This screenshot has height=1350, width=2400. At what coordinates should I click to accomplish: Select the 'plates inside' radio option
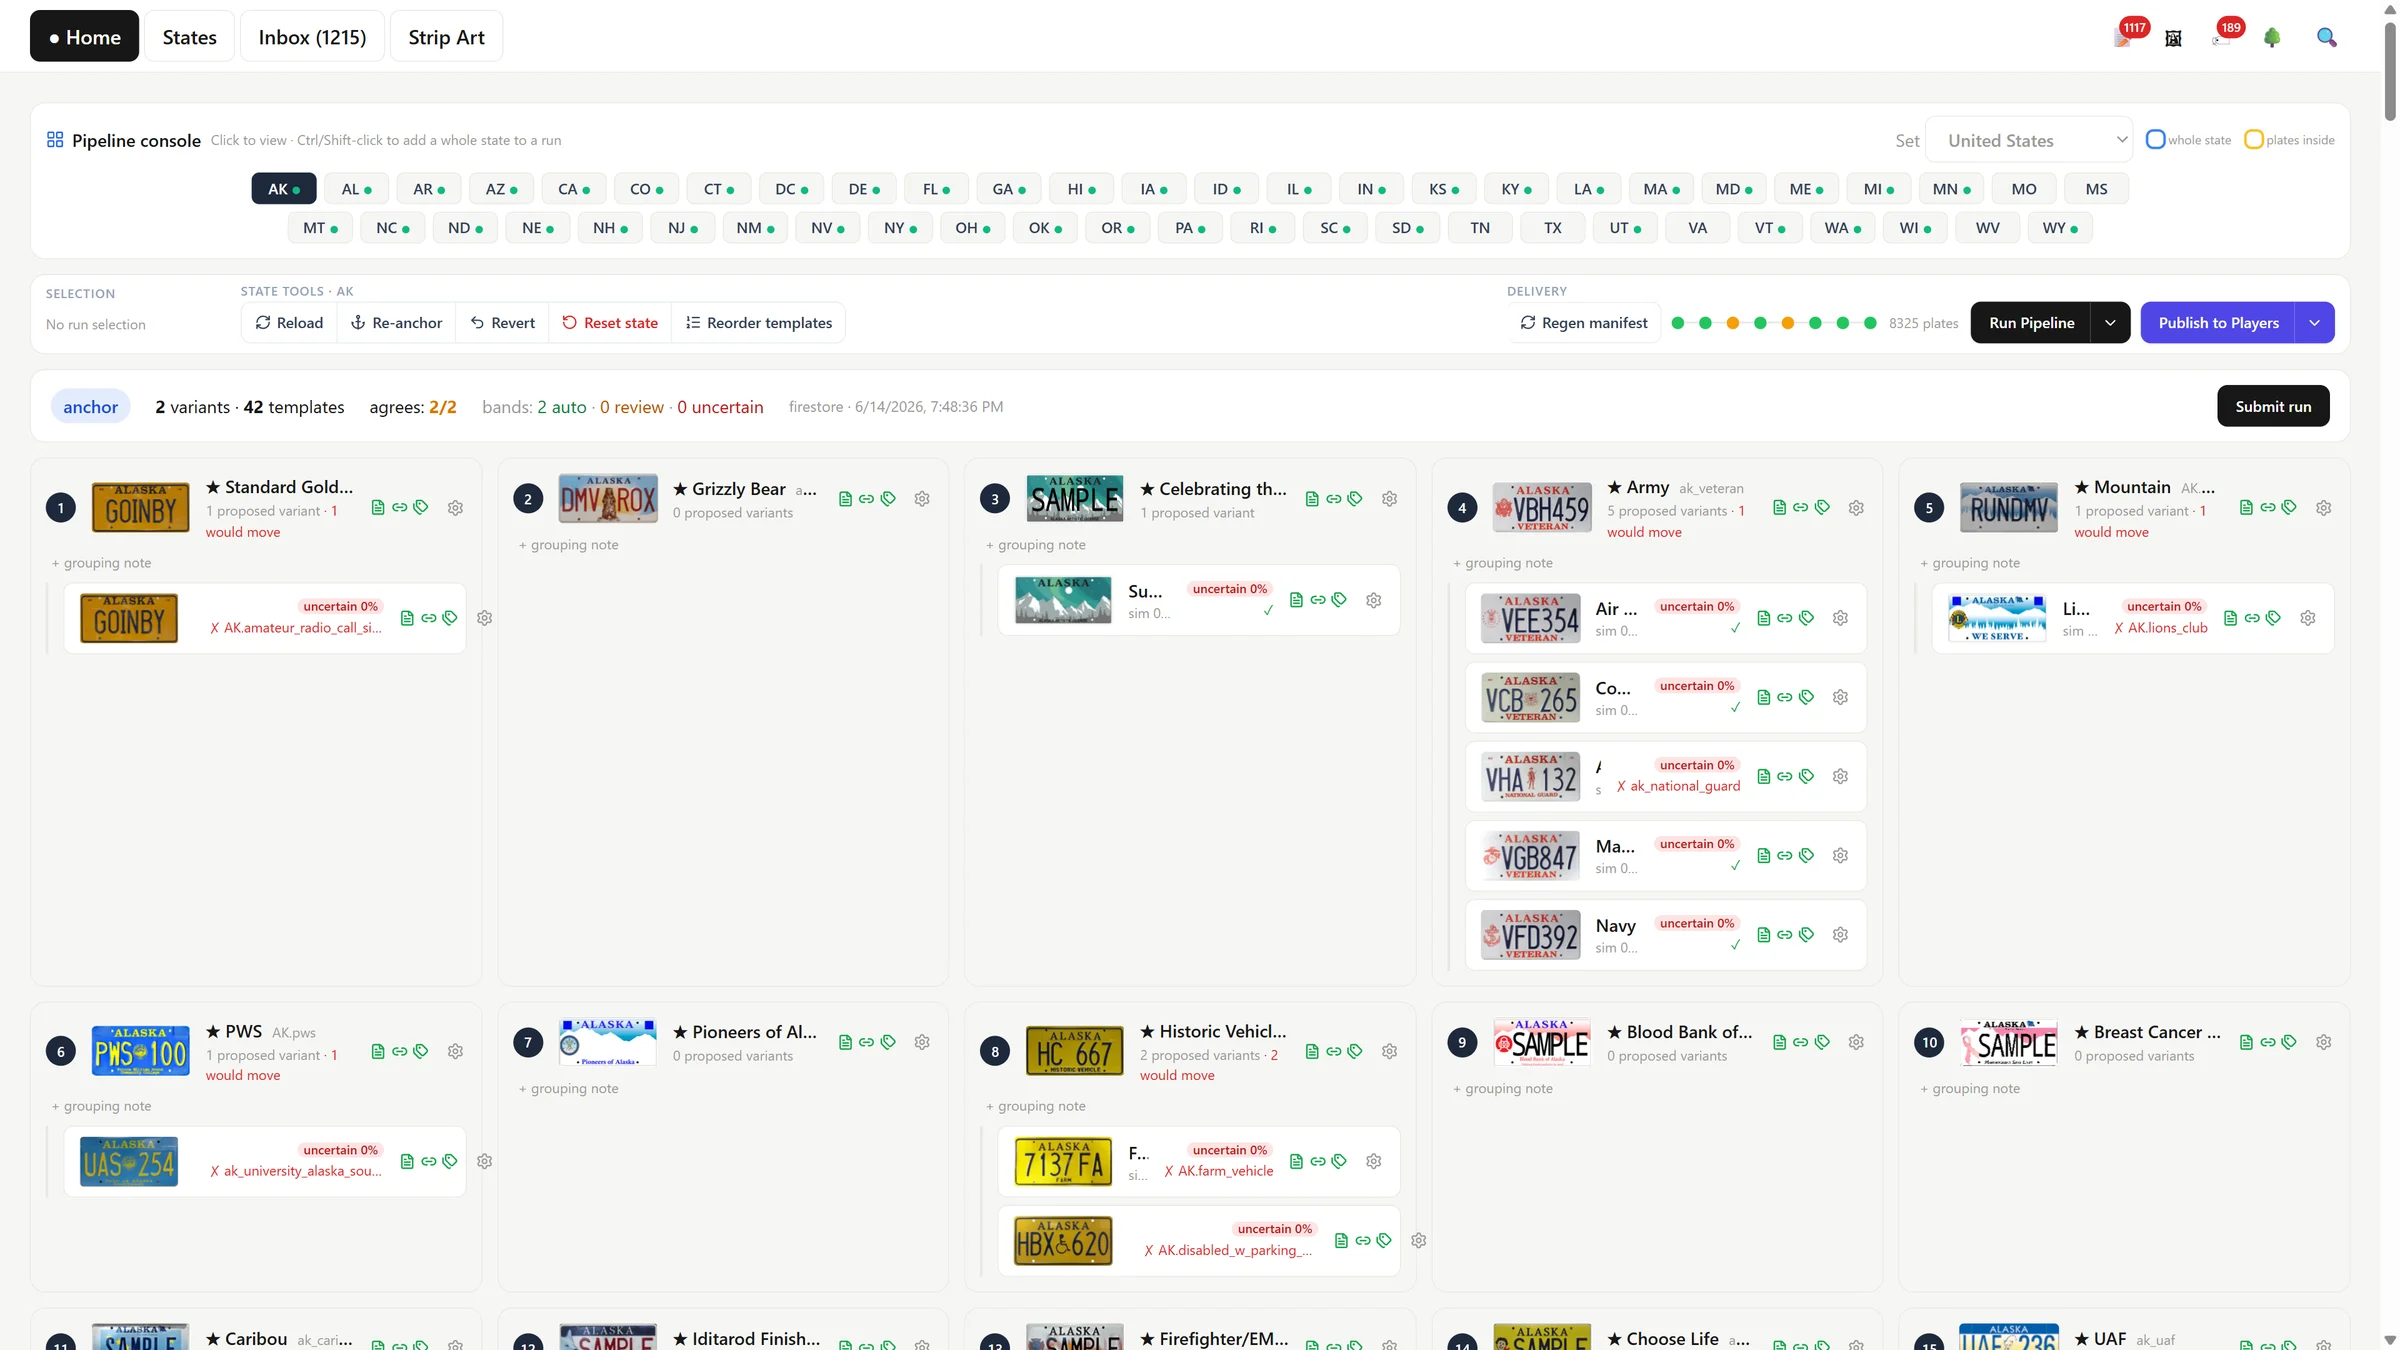[x=2253, y=140]
